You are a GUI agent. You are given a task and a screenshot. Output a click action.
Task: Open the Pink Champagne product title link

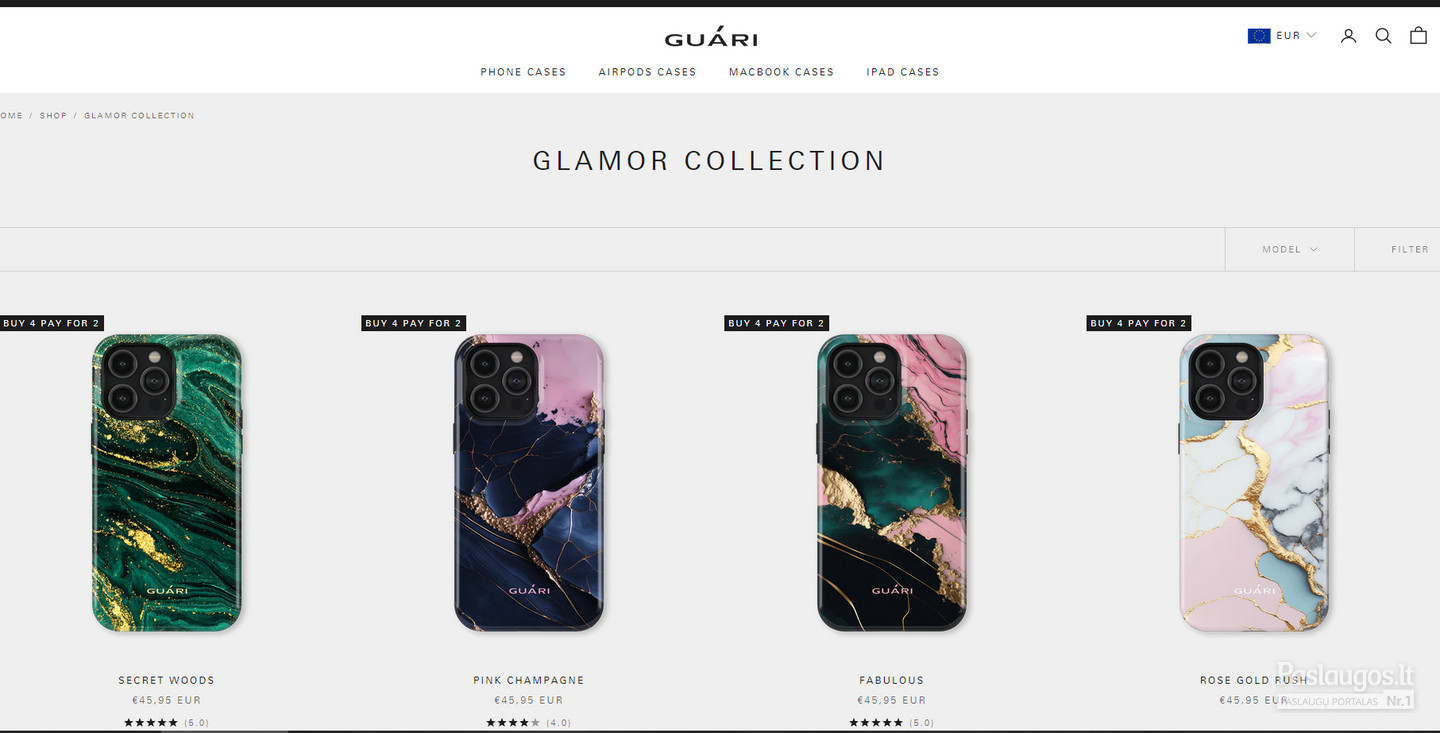pos(529,680)
